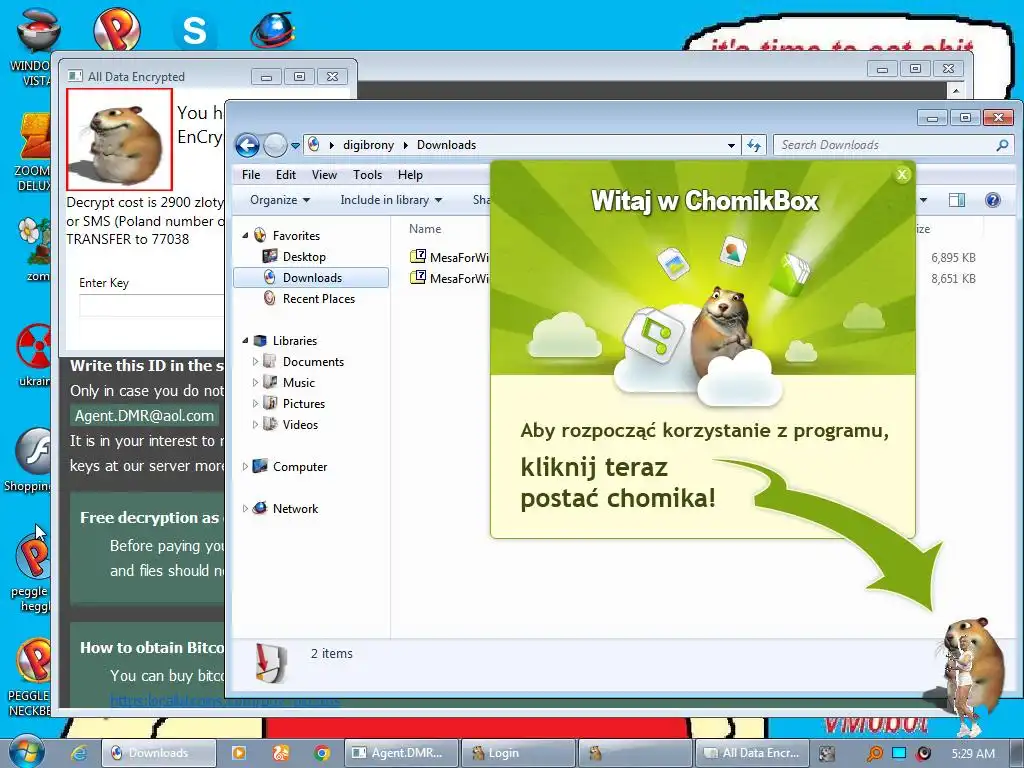Viewport: 1024px width, 768px height.
Task: Click the orange magnifier tray icon
Action: 874,754
